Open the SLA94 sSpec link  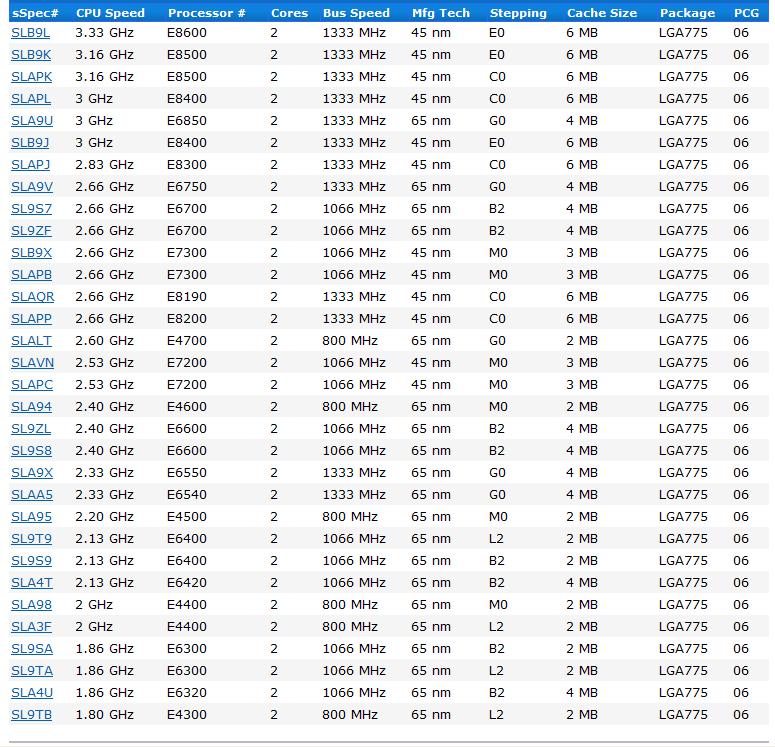(x=31, y=407)
